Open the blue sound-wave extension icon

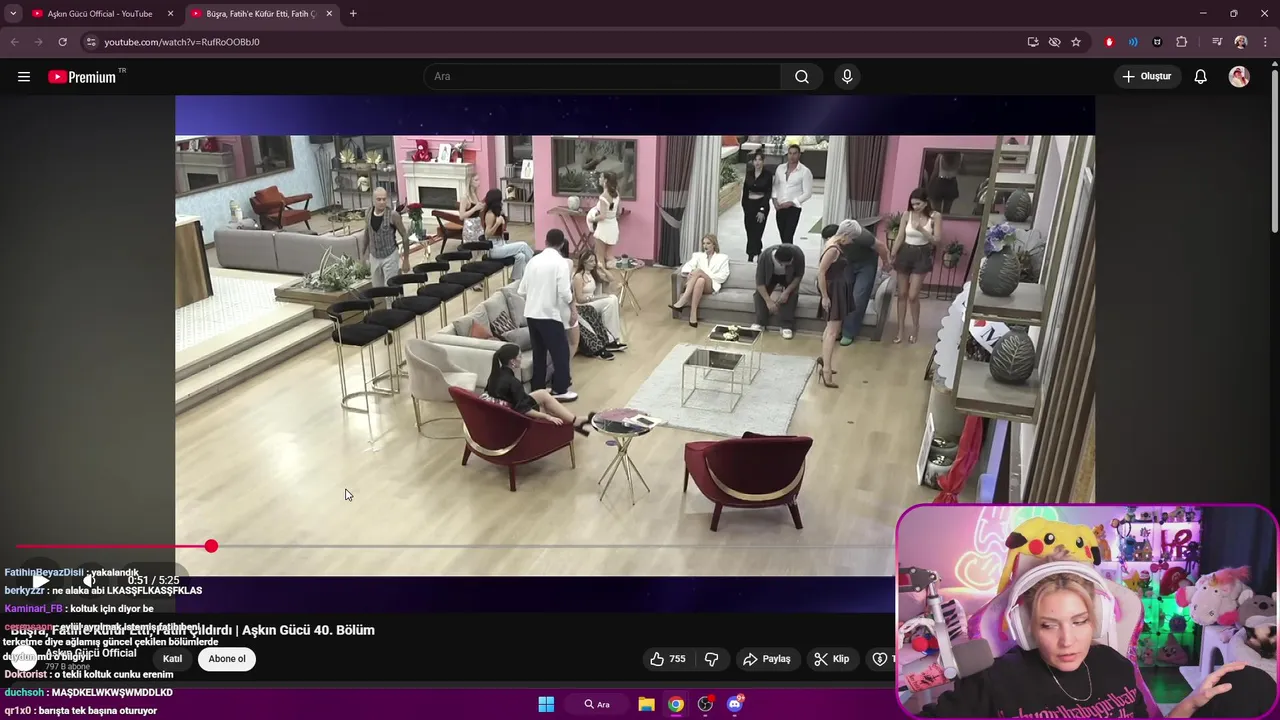click(x=1133, y=42)
